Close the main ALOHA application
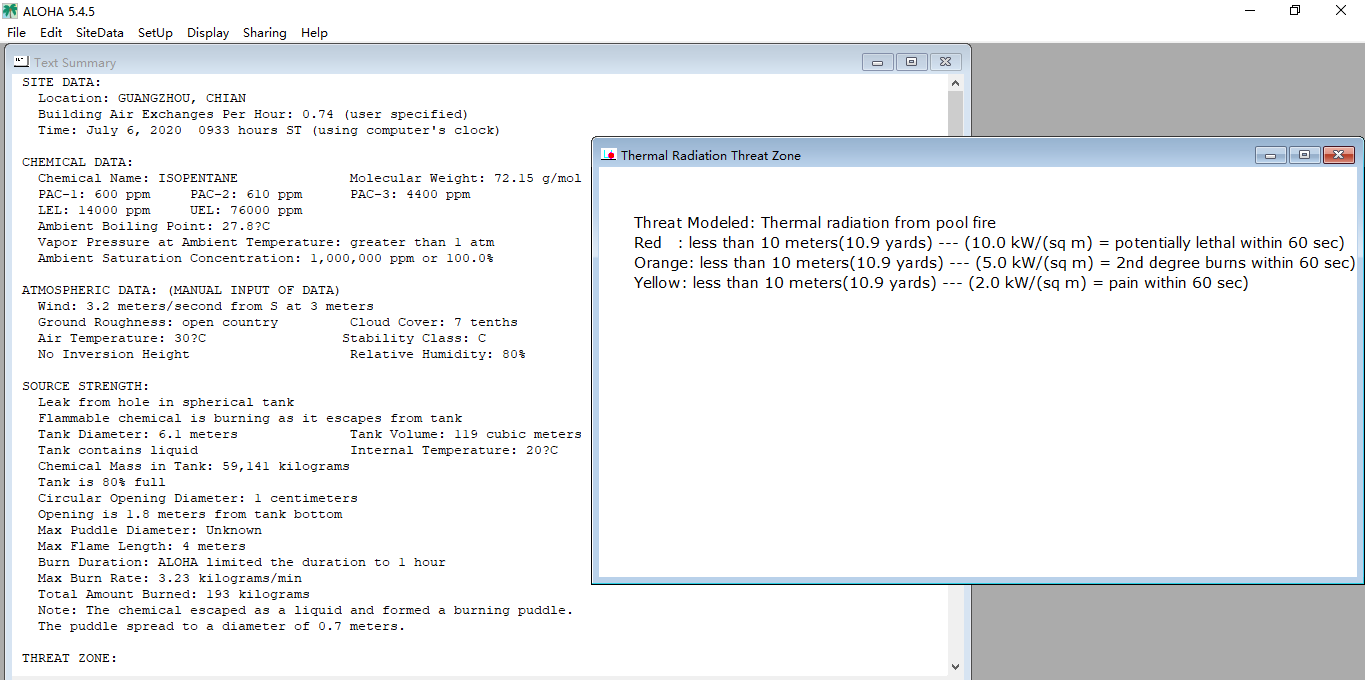The height and width of the screenshot is (680, 1365). pos(1341,11)
